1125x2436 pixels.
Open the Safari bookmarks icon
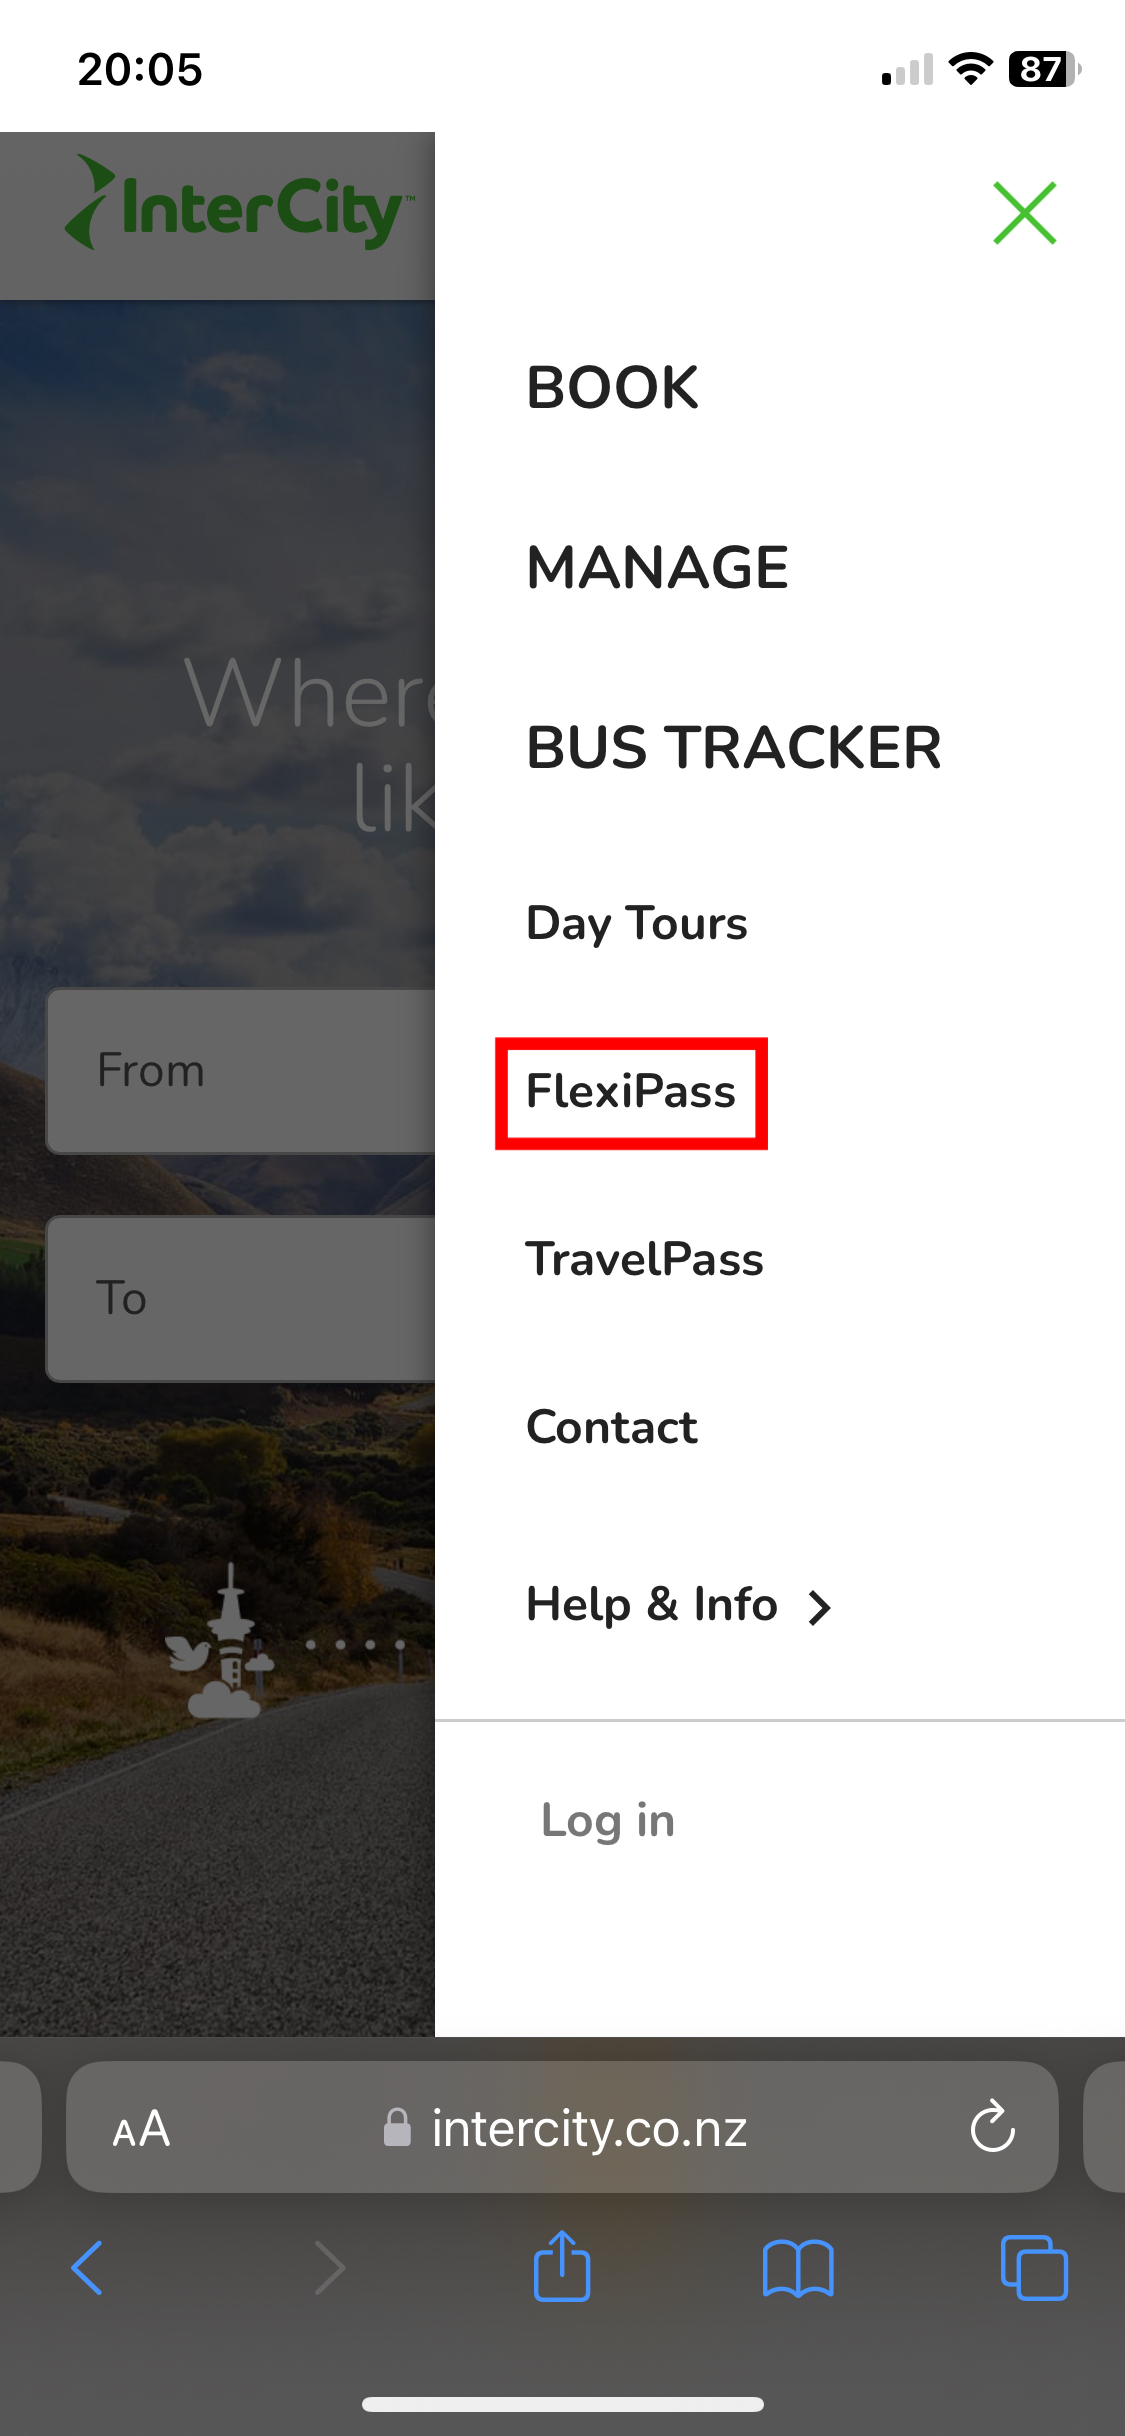click(798, 2268)
